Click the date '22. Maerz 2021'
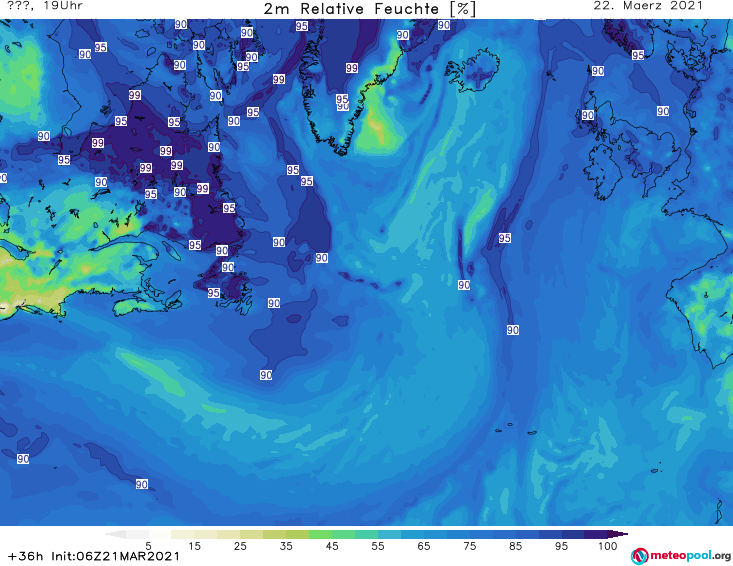 point(648,6)
